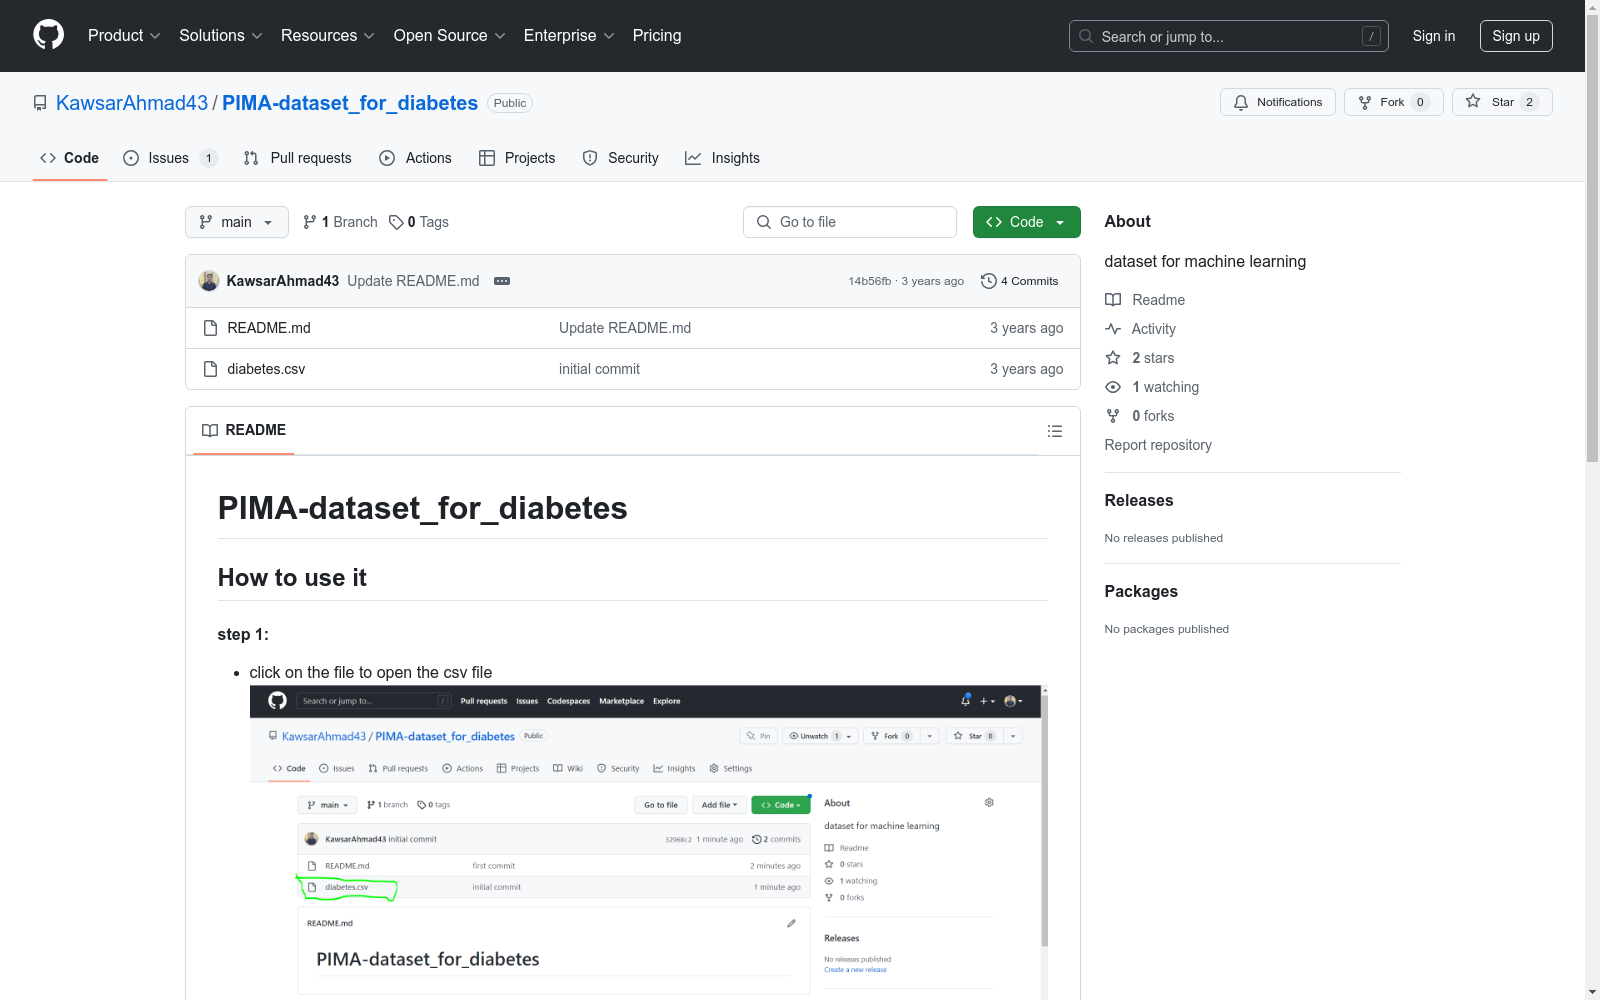Click the 0 Tags link

tap(419, 222)
